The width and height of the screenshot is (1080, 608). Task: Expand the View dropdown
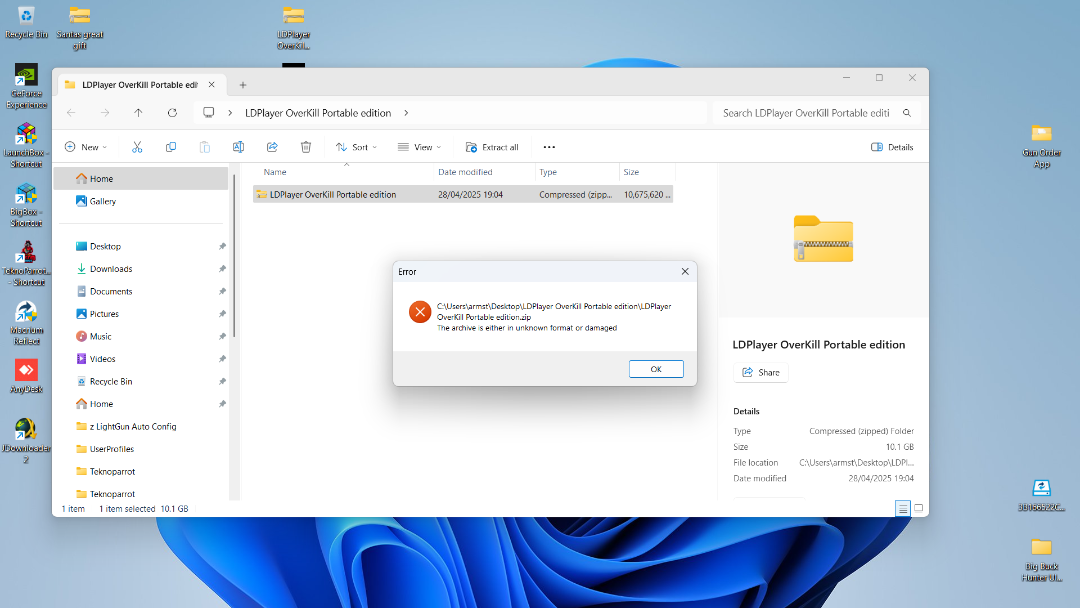420,147
